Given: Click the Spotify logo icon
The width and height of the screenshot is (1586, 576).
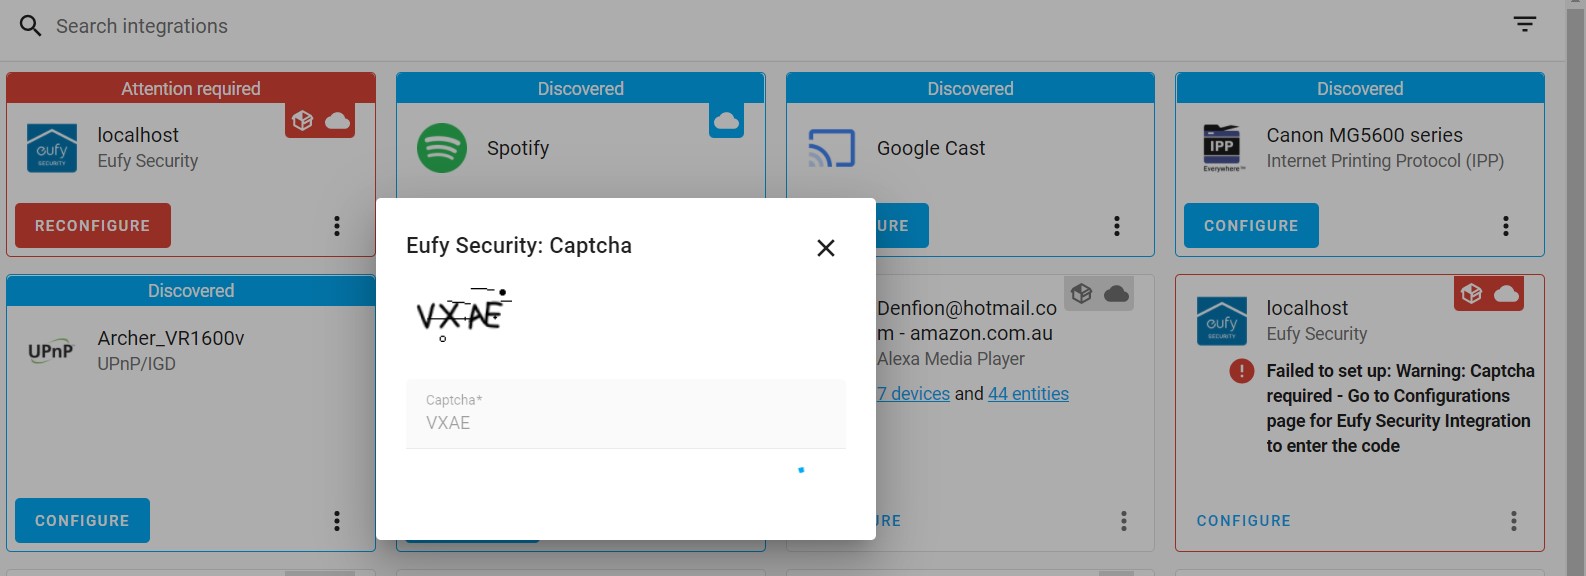Looking at the screenshot, I should click(442, 148).
